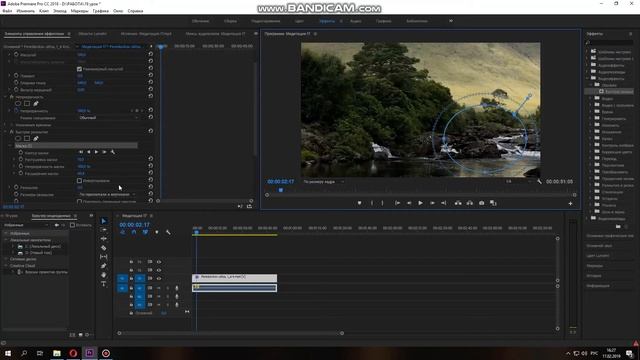This screenshot has height=360, width=640.
Task: Step back one frame in Program monitor
Action: [x=409, y=203]
